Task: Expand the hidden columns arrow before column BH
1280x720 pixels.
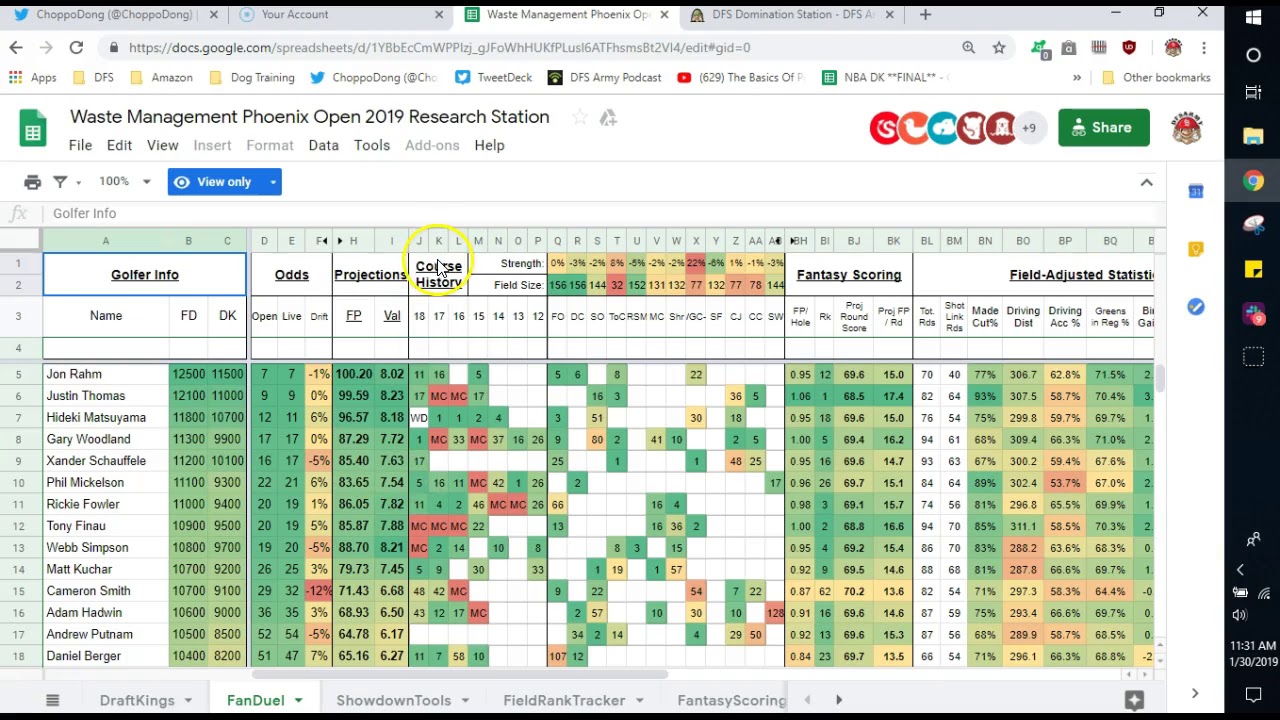Action: 793,241
